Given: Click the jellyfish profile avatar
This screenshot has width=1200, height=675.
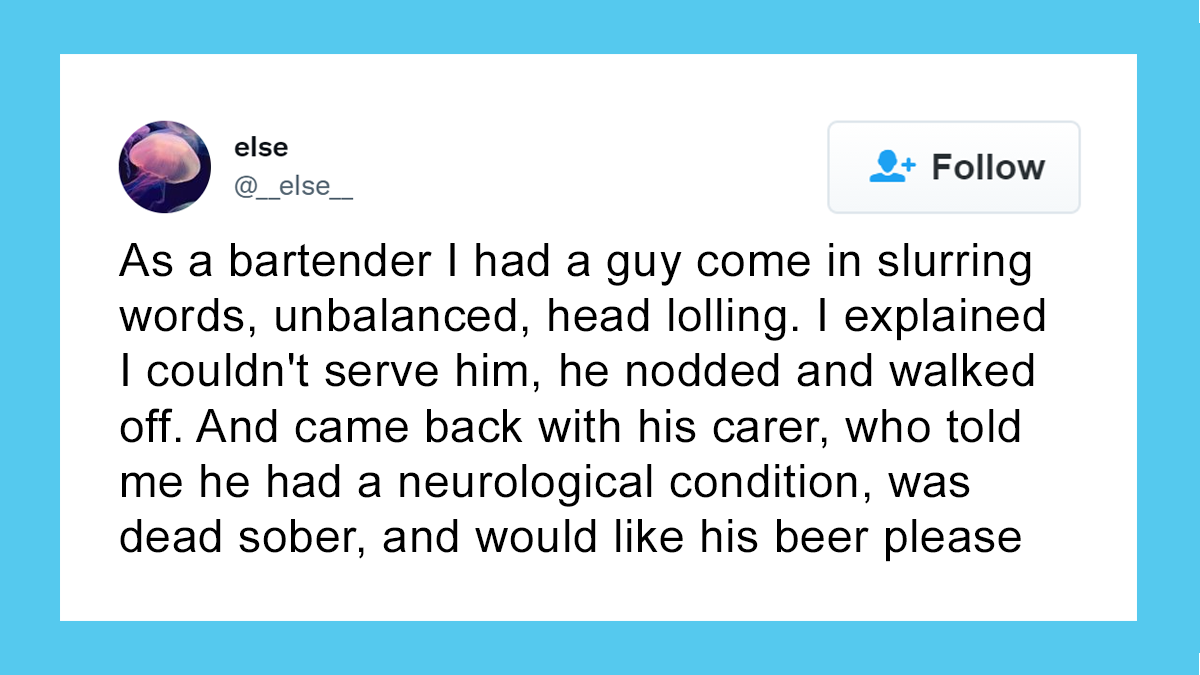Looking at the screenshot, I should [x=165, y=167].
